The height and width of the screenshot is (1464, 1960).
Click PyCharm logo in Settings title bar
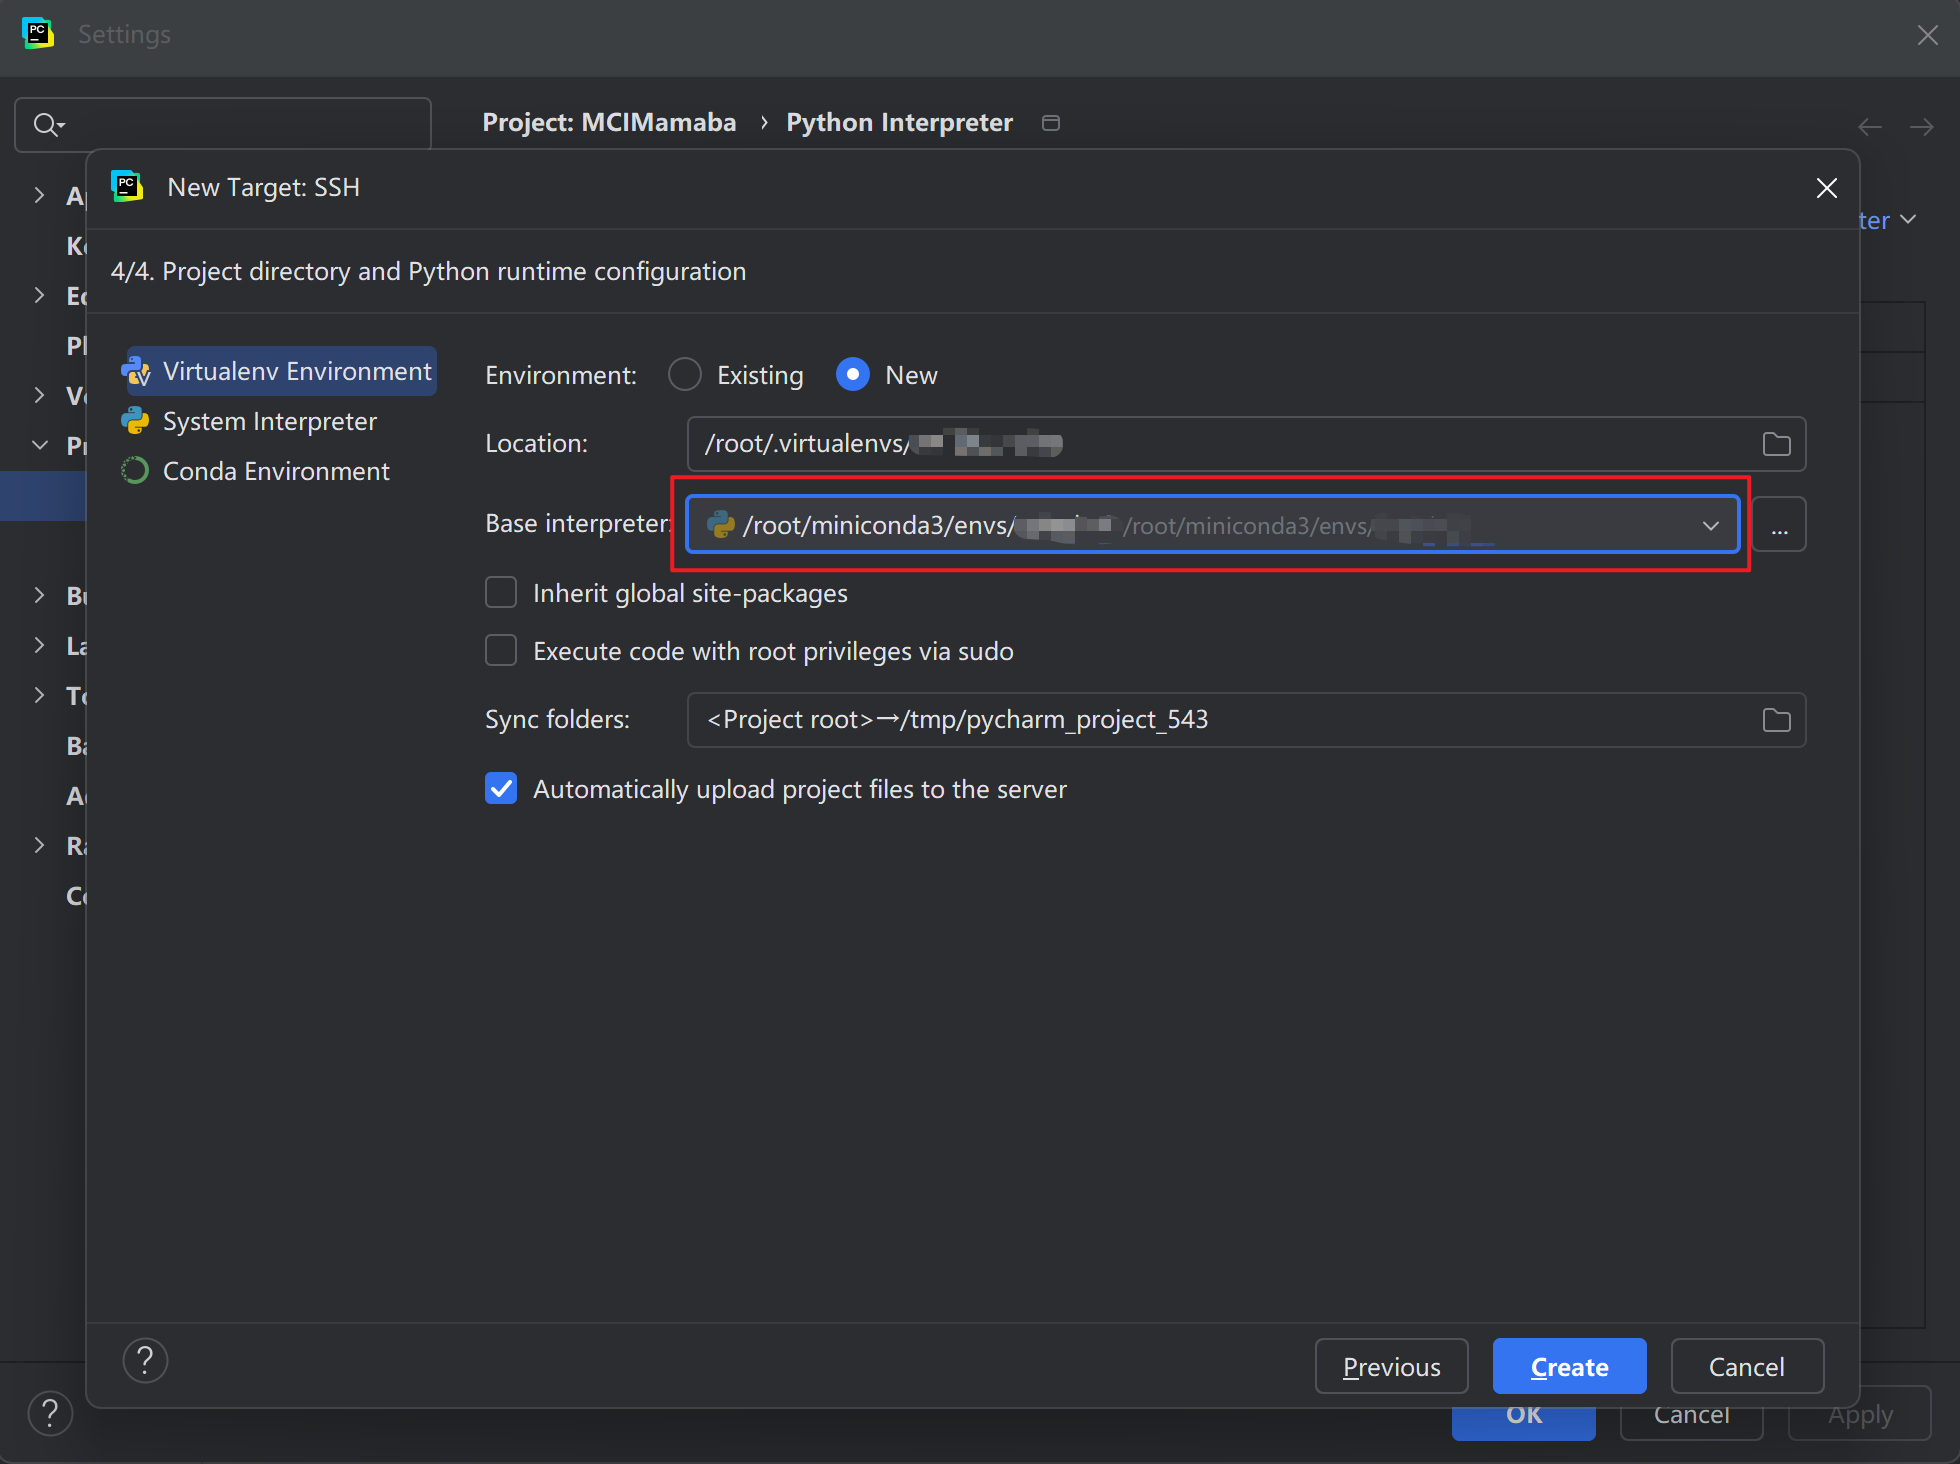coord(38,34)
